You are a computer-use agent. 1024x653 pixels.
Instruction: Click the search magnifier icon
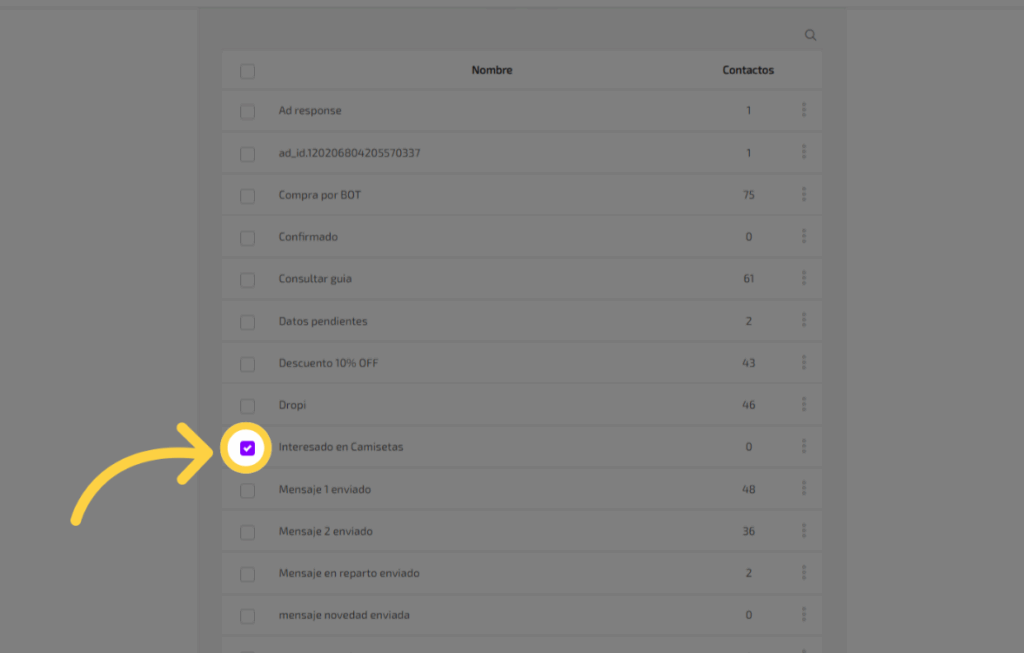(x=811, y=35)
